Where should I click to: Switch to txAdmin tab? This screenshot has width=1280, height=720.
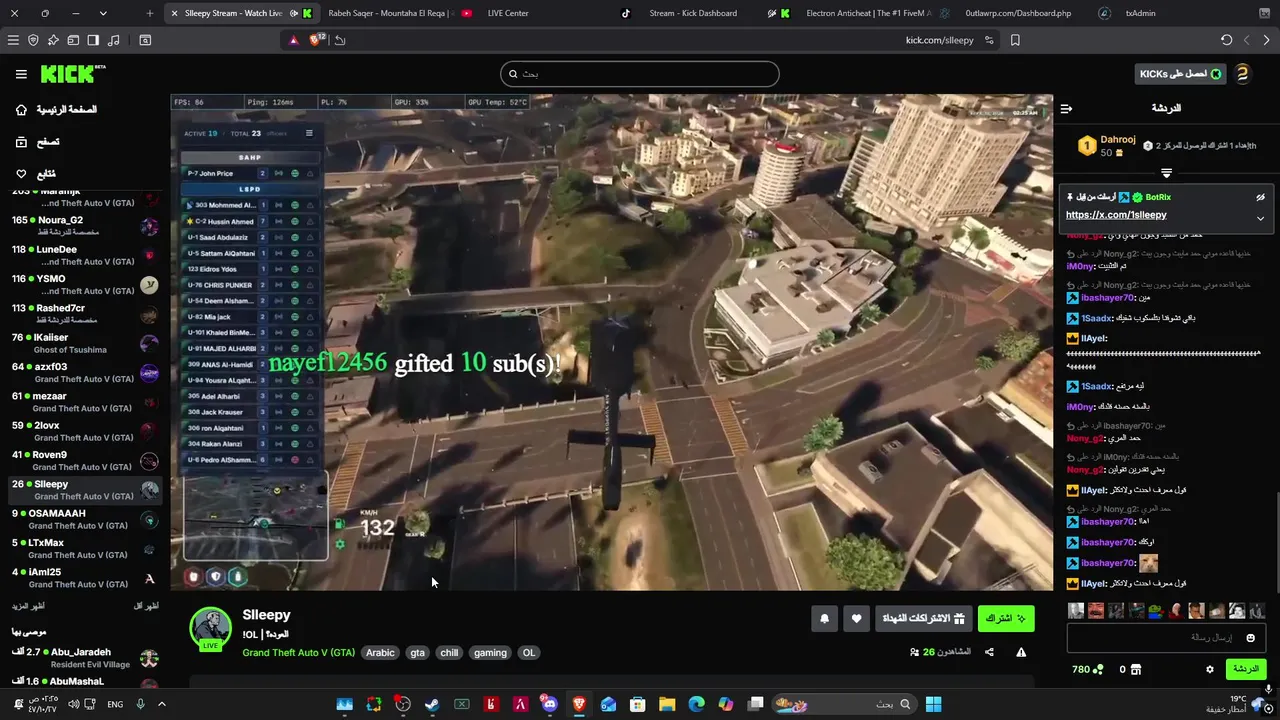[1140, 13]
